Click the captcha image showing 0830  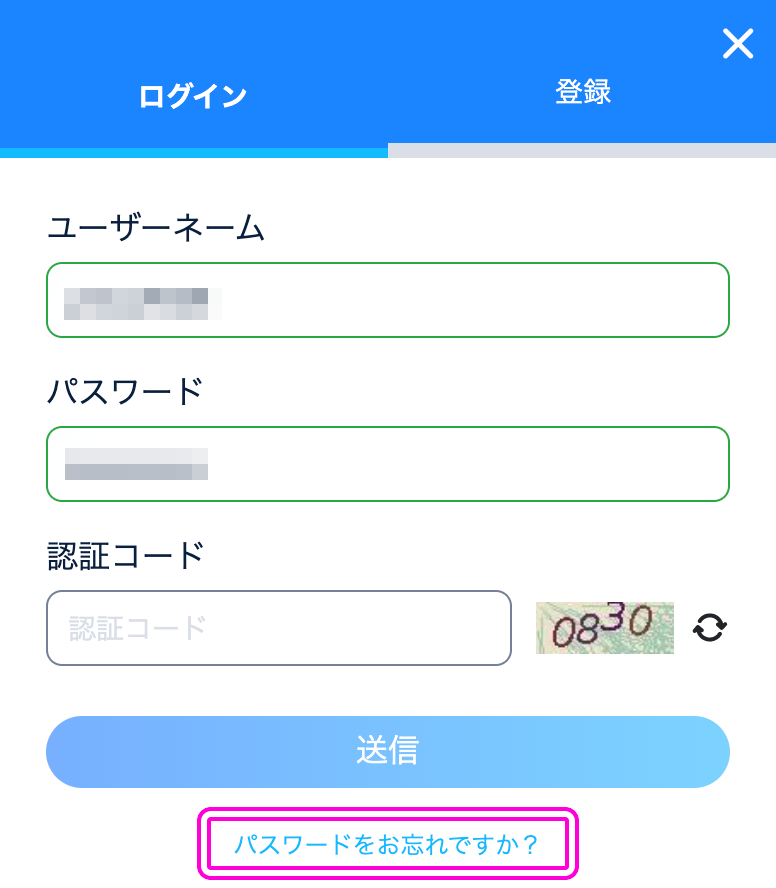[x=605, y=627]
